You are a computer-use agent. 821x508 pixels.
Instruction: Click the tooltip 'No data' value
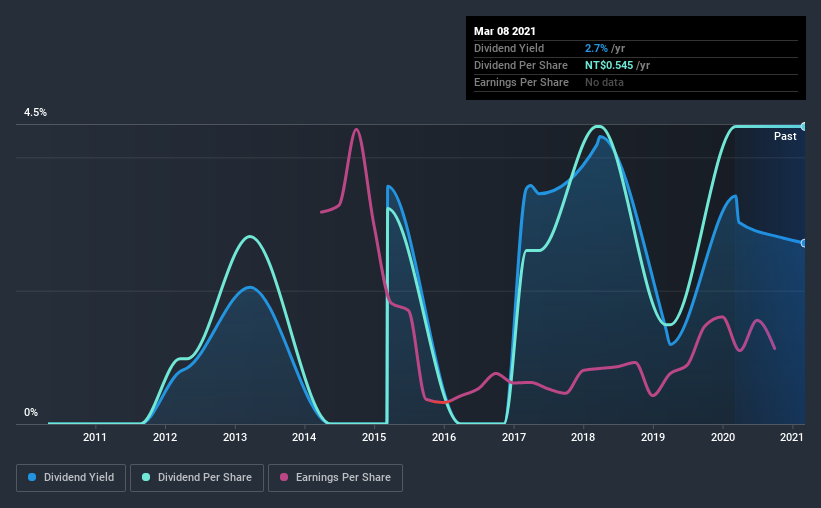coord(604,82)
